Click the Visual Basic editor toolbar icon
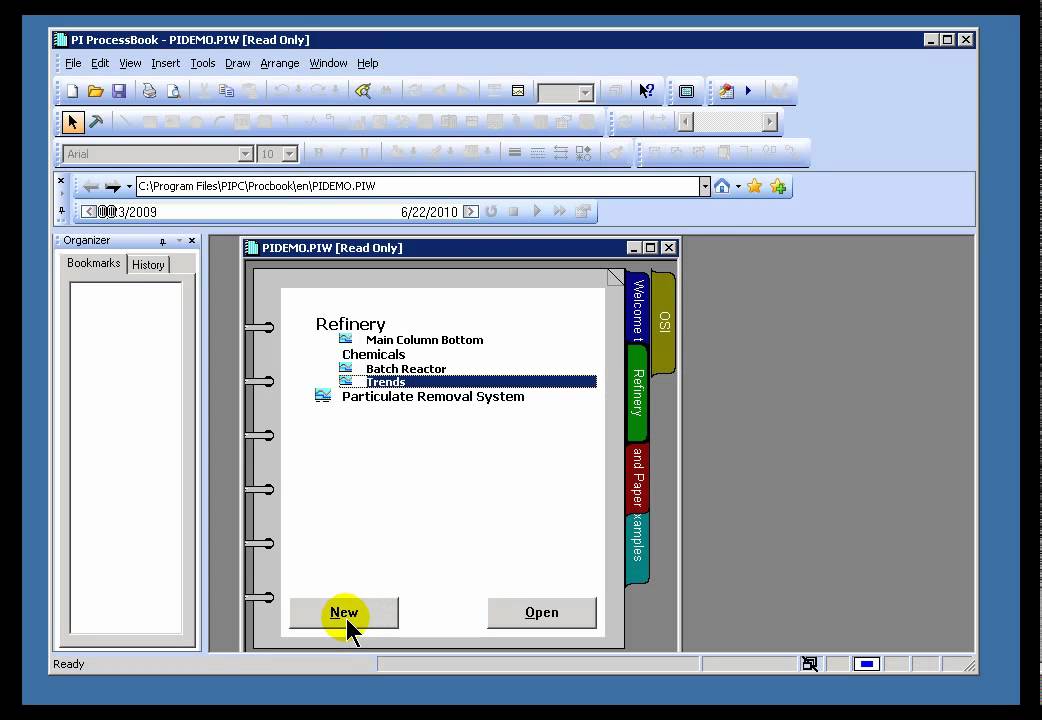Screen dimensions: 1042x720 pos(726,91)
